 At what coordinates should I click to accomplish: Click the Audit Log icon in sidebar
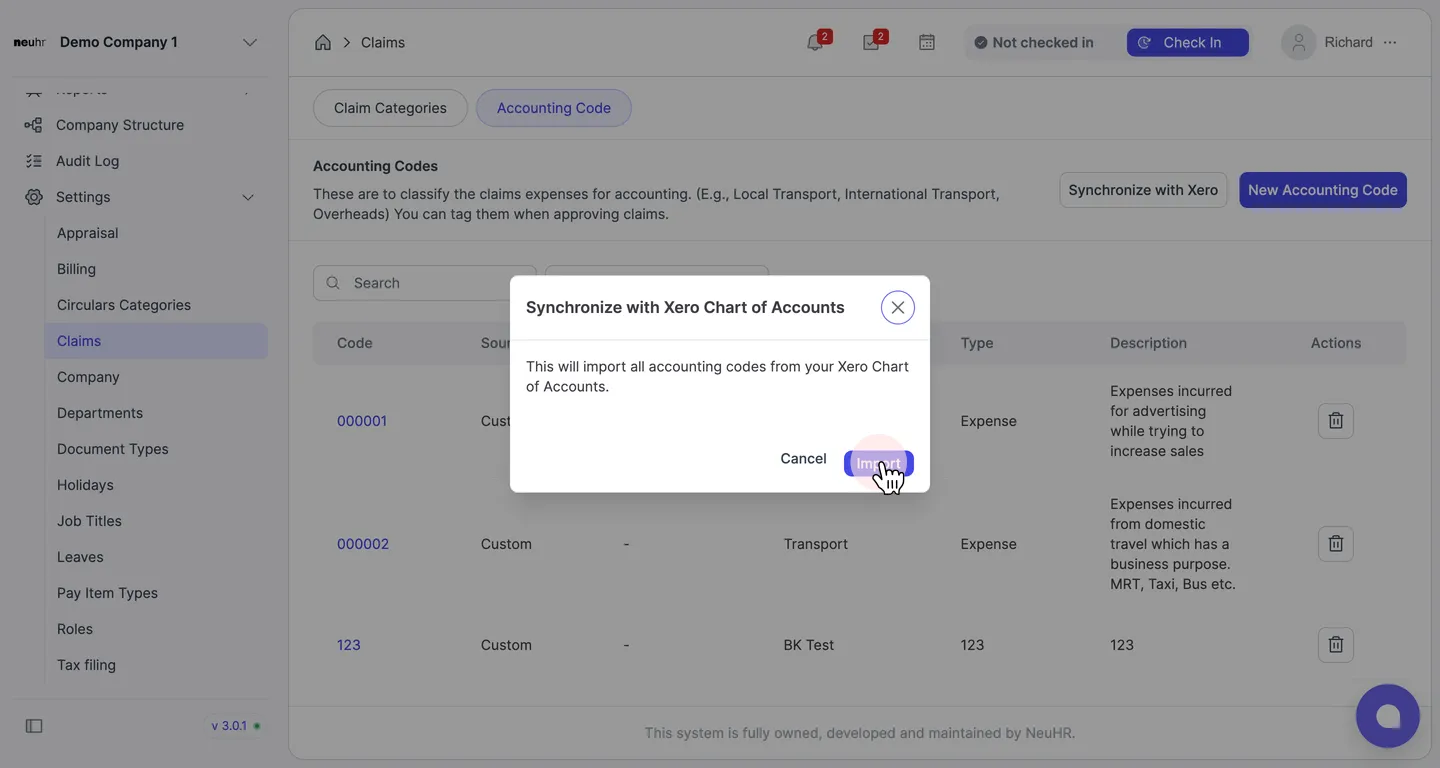click(33, 161)
